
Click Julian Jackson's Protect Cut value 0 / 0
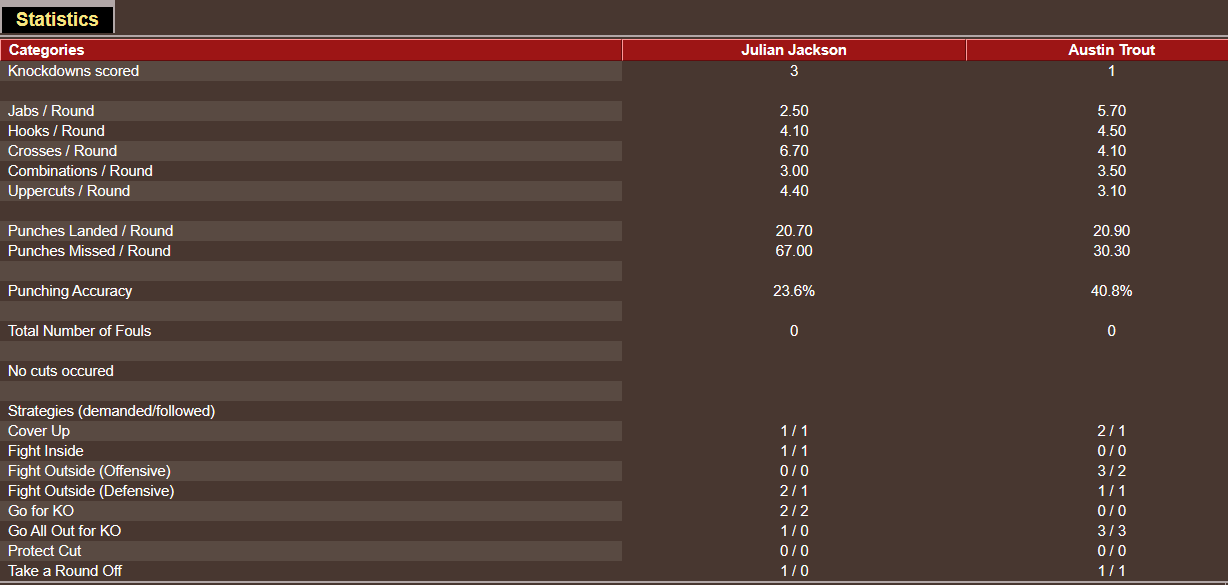click(x=794, y=551)
